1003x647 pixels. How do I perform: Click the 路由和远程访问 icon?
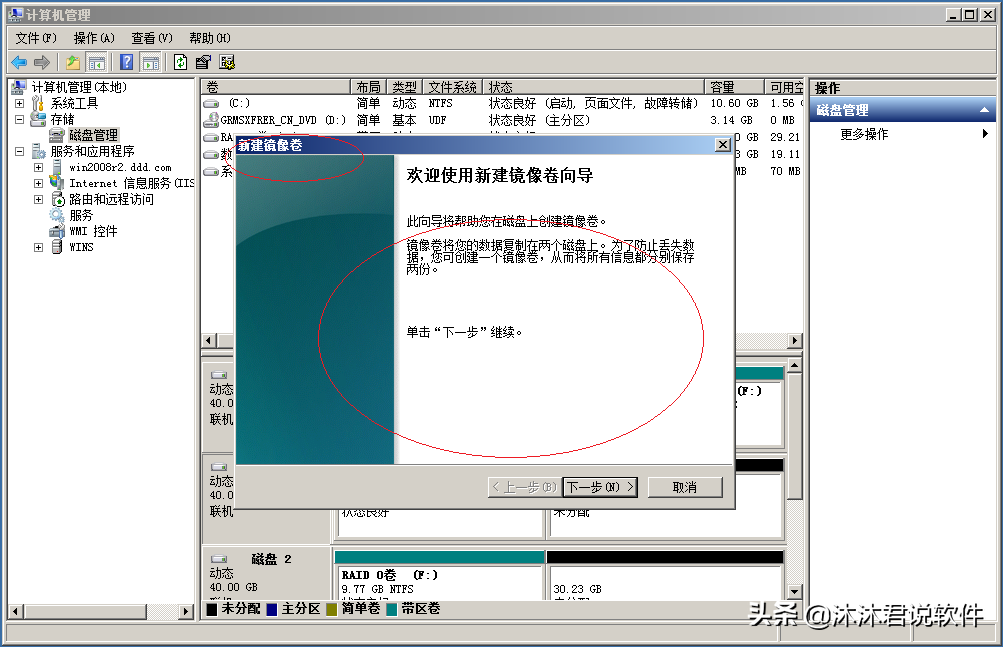58,199
